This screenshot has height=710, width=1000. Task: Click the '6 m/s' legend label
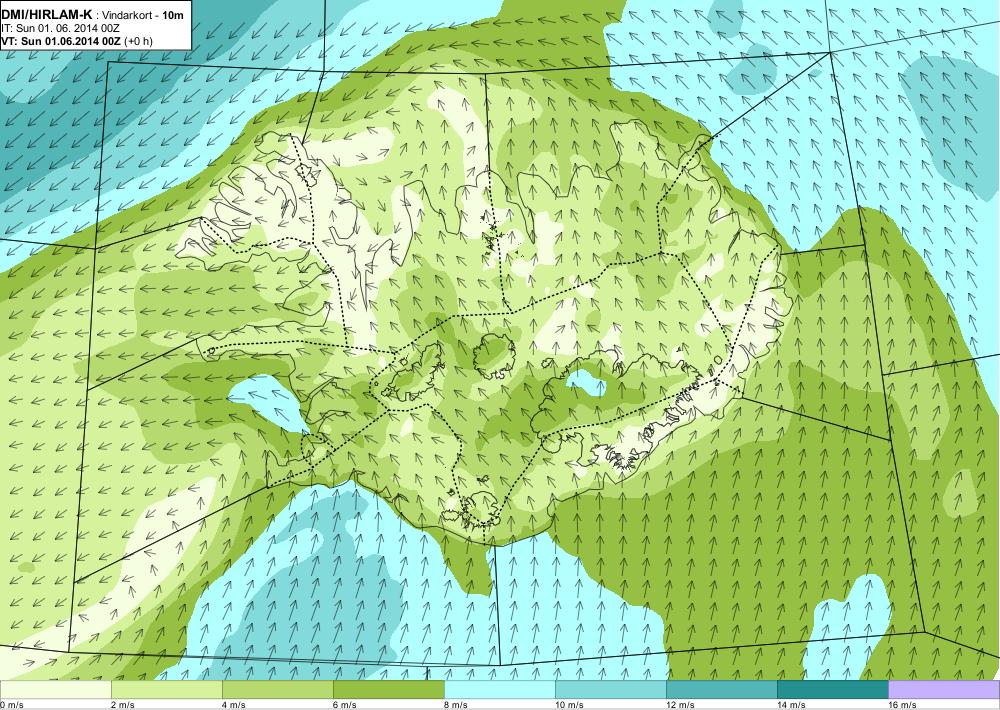344,704
